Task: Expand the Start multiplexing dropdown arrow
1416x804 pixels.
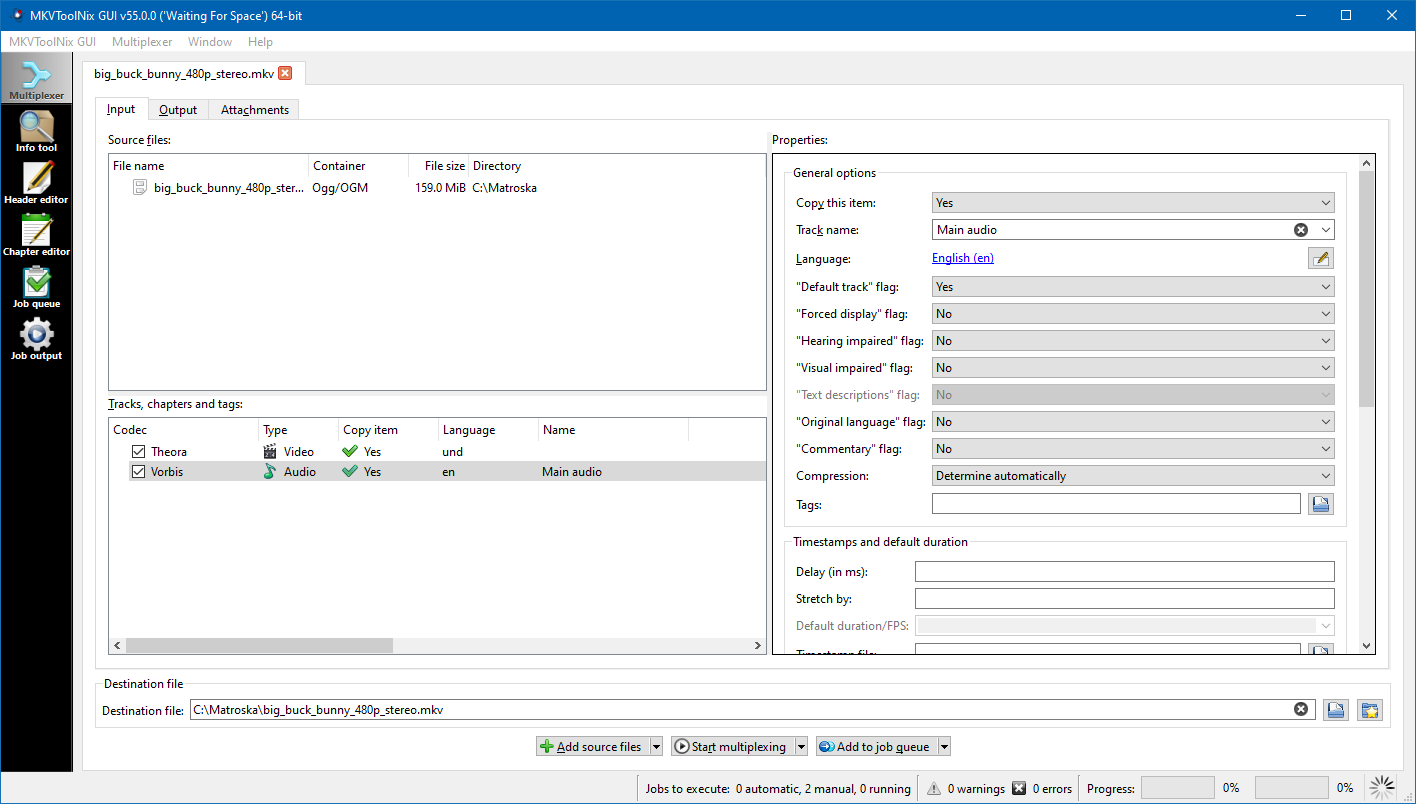Action: click(x=801, y=745)
